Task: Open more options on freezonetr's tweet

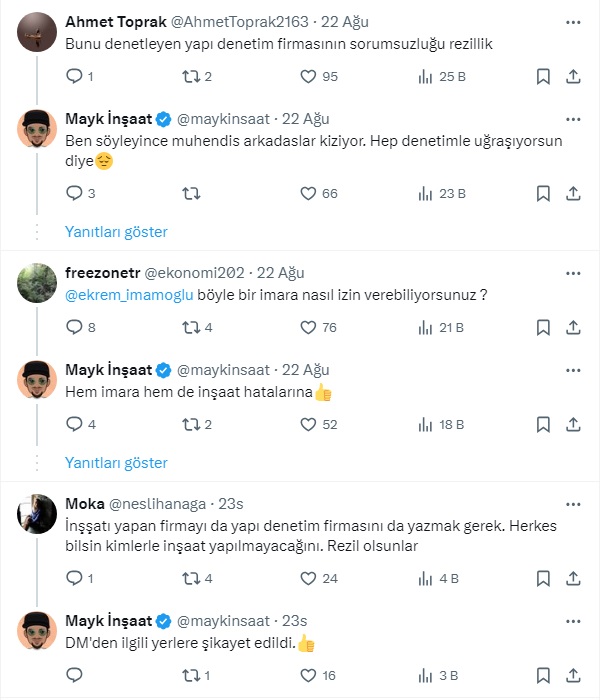Action: [x=573, y=272]
